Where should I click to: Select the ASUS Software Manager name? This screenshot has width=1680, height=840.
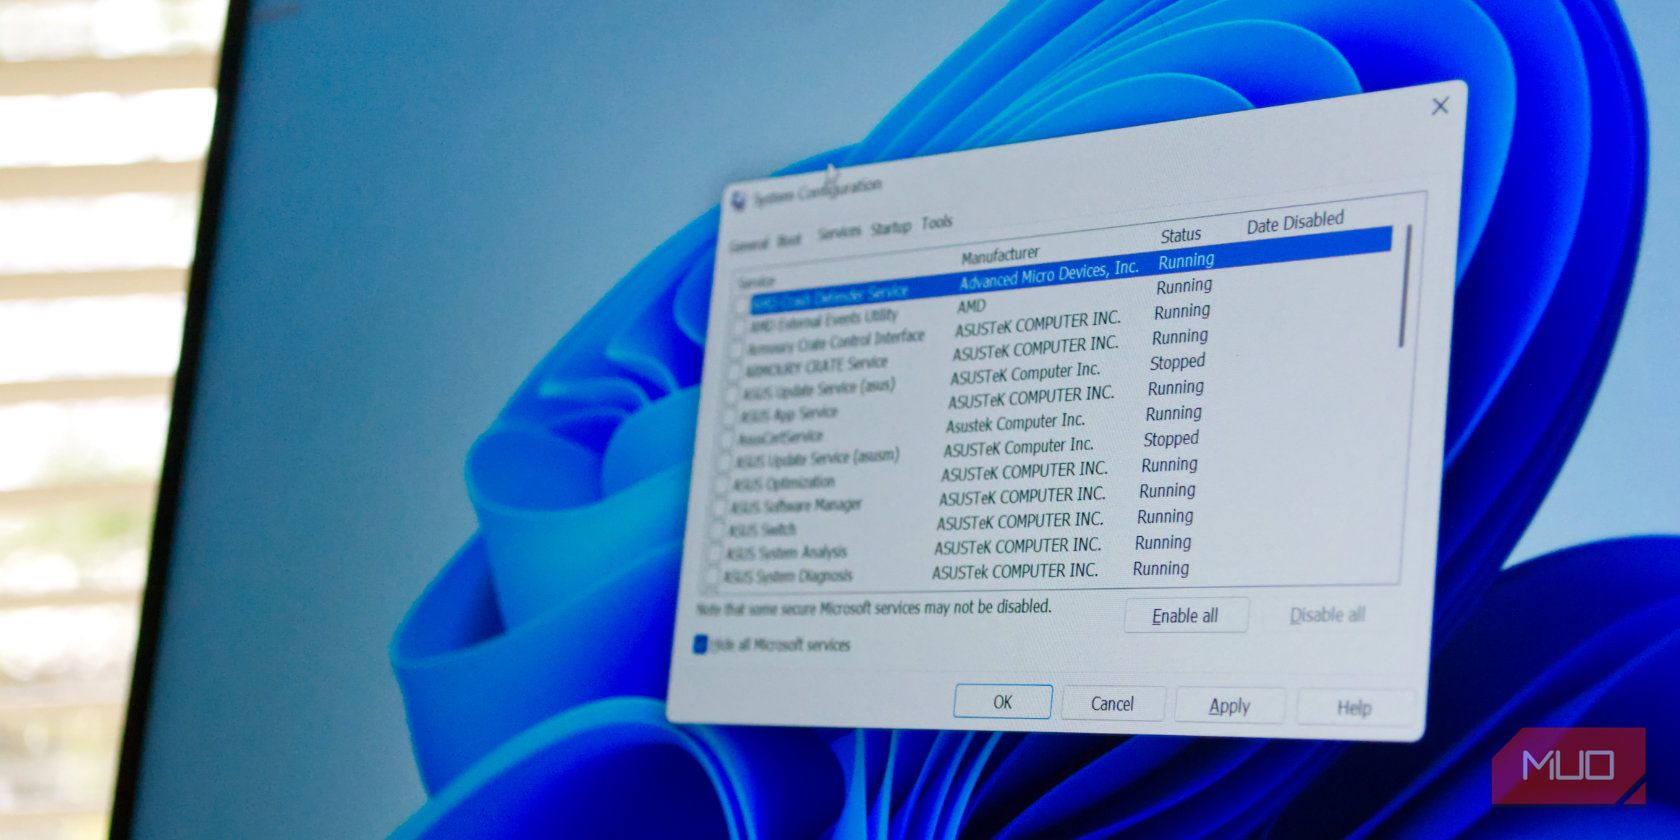point(796,506)
